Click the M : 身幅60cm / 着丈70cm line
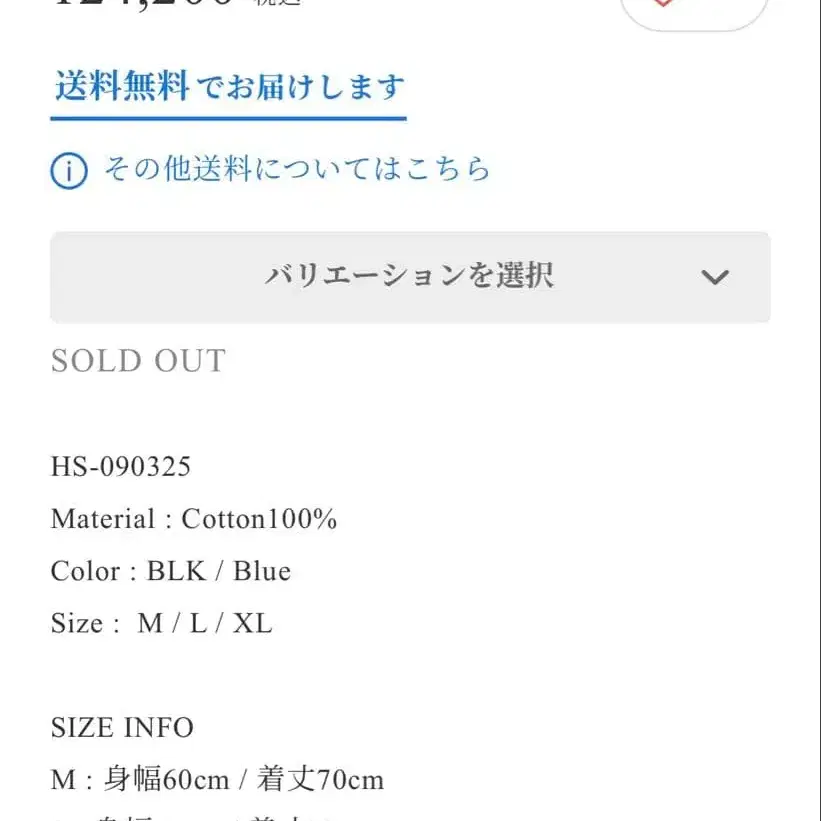The image size is (821, 821). pyautogui.click(x=217, y=779)
